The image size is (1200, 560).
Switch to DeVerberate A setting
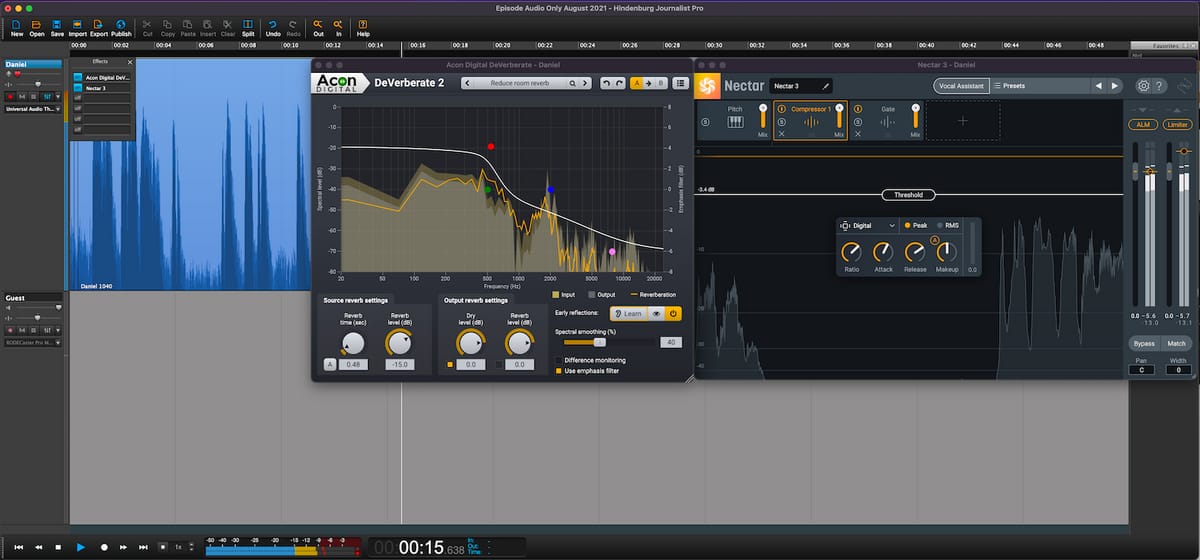click(637, 83)
